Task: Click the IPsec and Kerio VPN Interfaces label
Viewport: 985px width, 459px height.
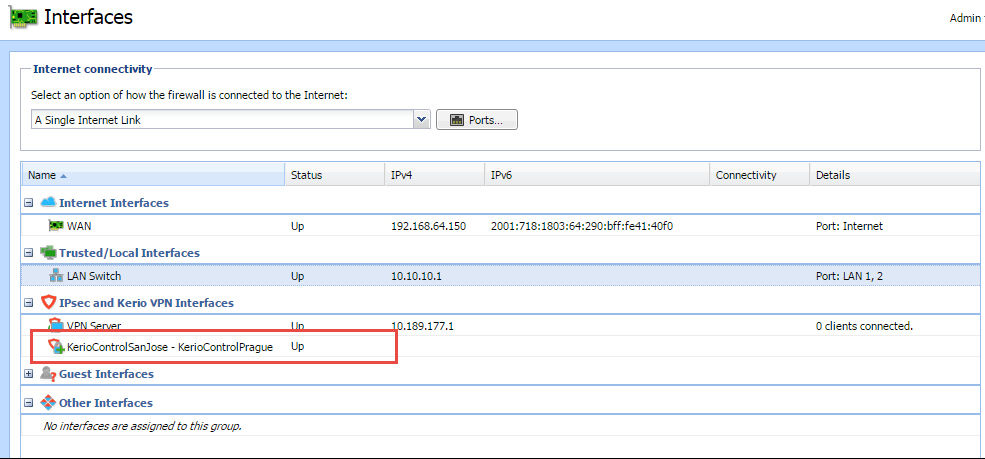Action: click(146, 303)
